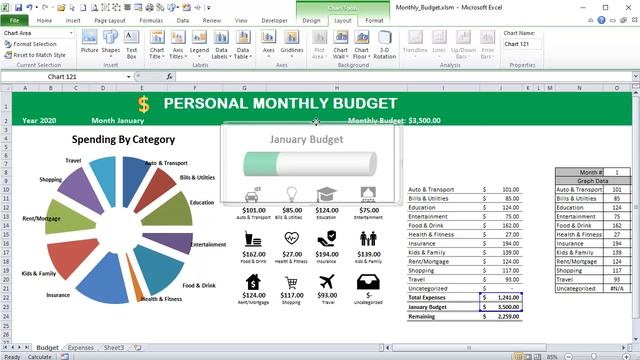This screenshot has width=640, height=360.
Task: Switch to the Insert ribbon tab
Action: (x=73, y=20)
